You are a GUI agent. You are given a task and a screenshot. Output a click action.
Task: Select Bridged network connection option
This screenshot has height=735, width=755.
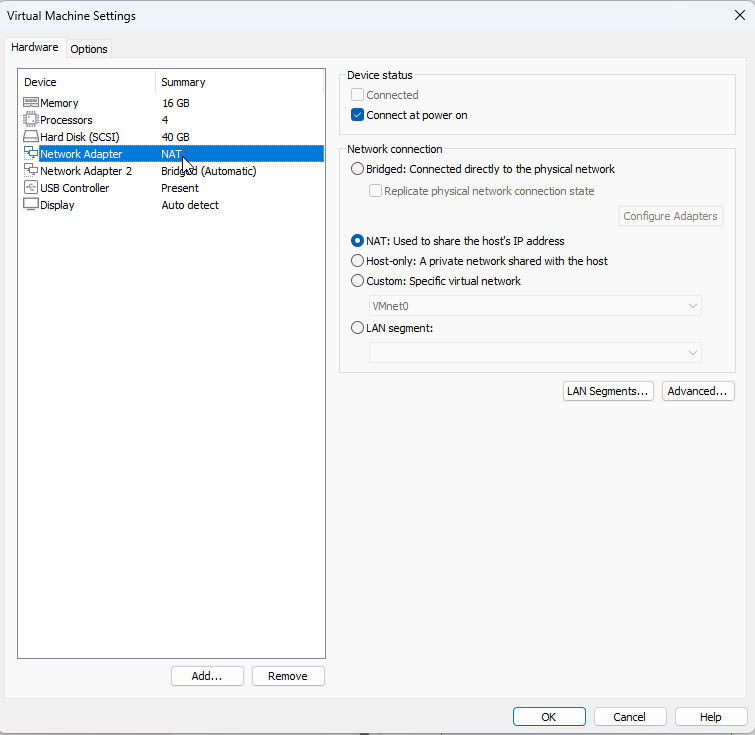[358, 169]
